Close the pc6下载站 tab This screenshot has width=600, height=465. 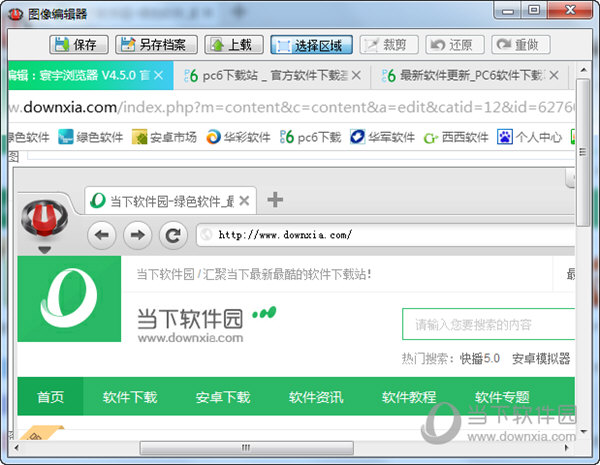356,75
